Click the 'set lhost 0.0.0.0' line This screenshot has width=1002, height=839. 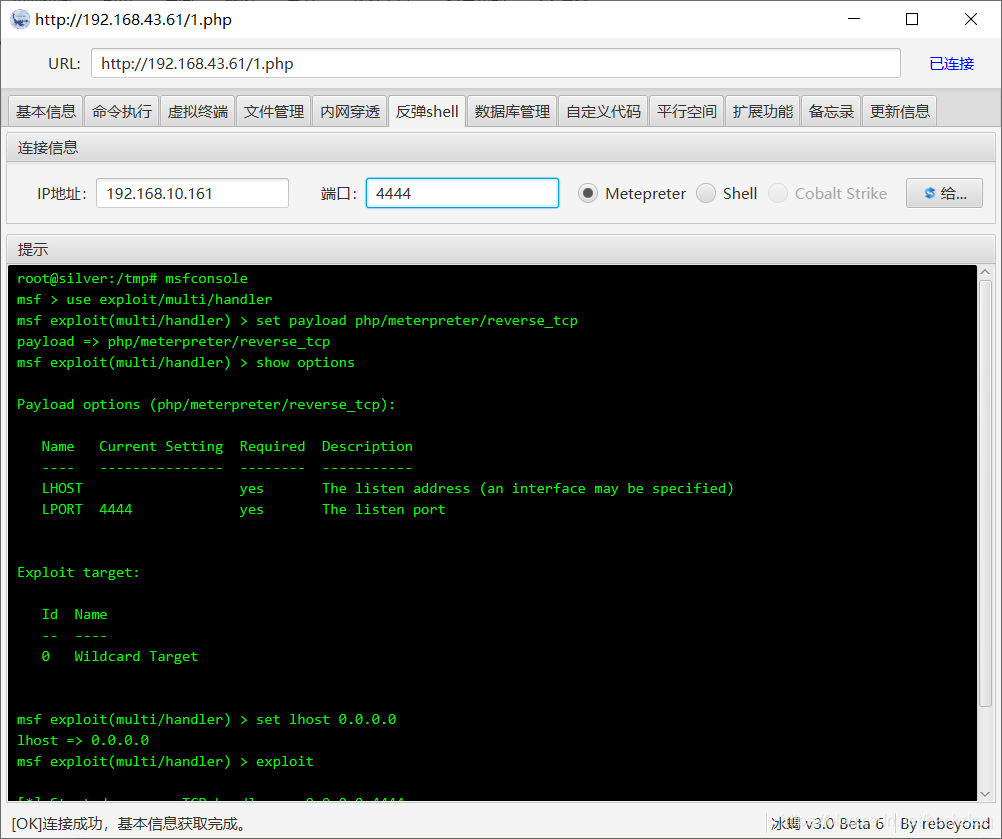pyautogui.click(x=206, y=719)
